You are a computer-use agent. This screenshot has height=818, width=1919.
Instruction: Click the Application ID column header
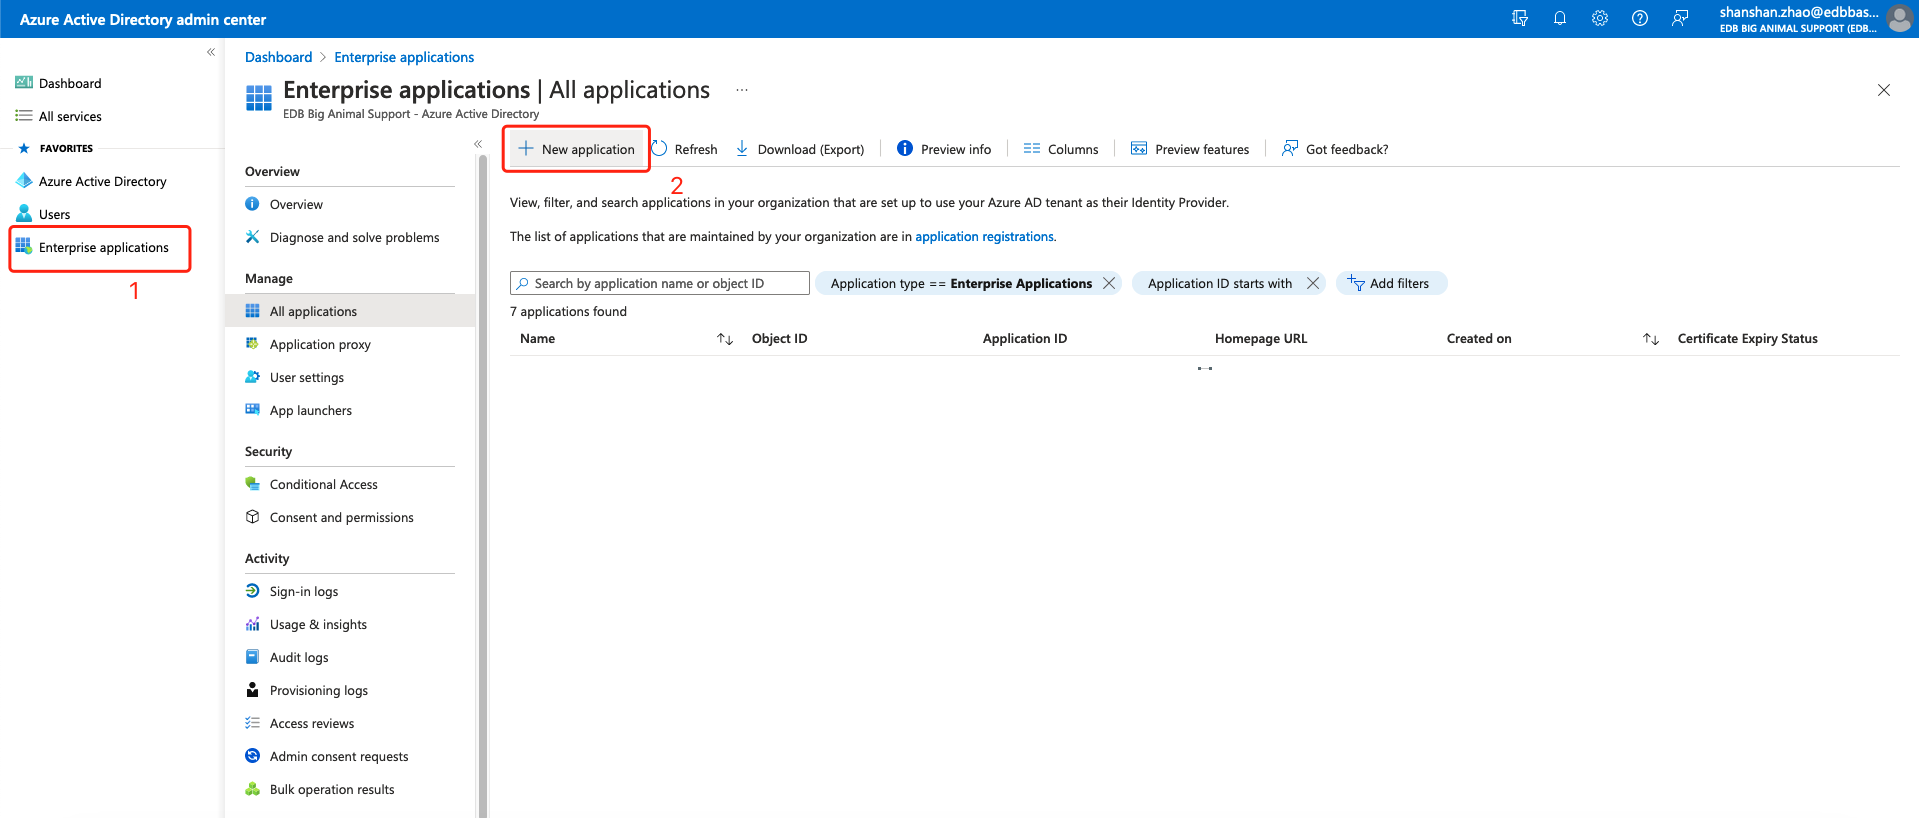point(1024,339)
